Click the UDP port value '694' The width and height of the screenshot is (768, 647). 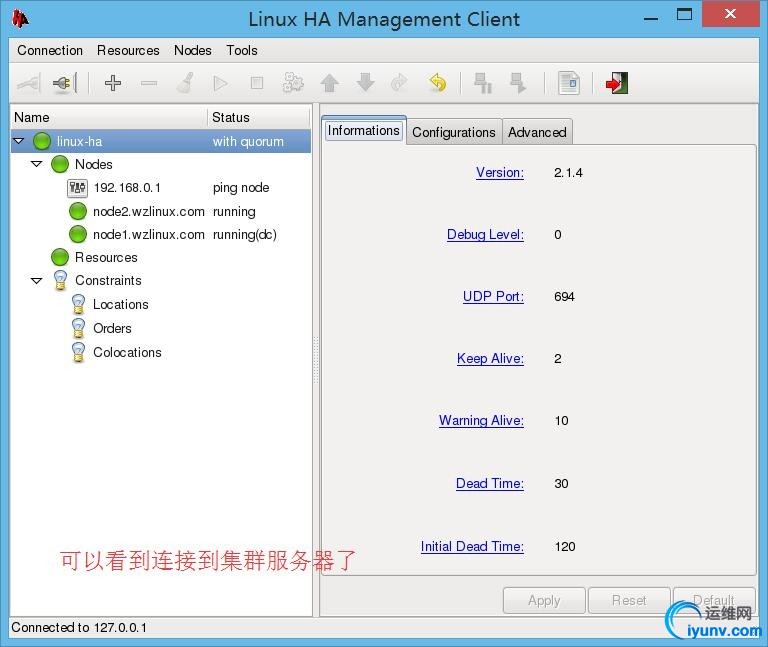[x=564, y=297]
